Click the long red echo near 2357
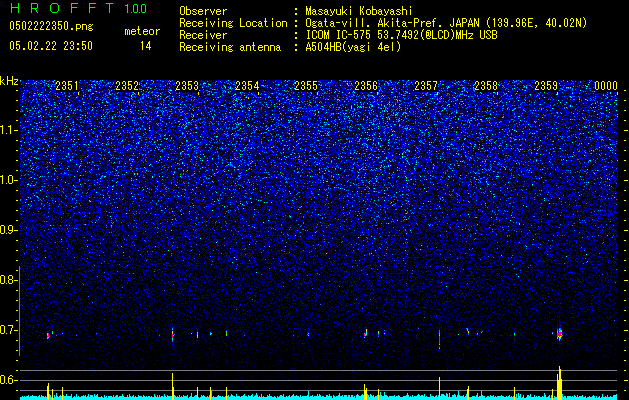Image resolution: width=629 pixels, height=400 pixels. (439, 339)
